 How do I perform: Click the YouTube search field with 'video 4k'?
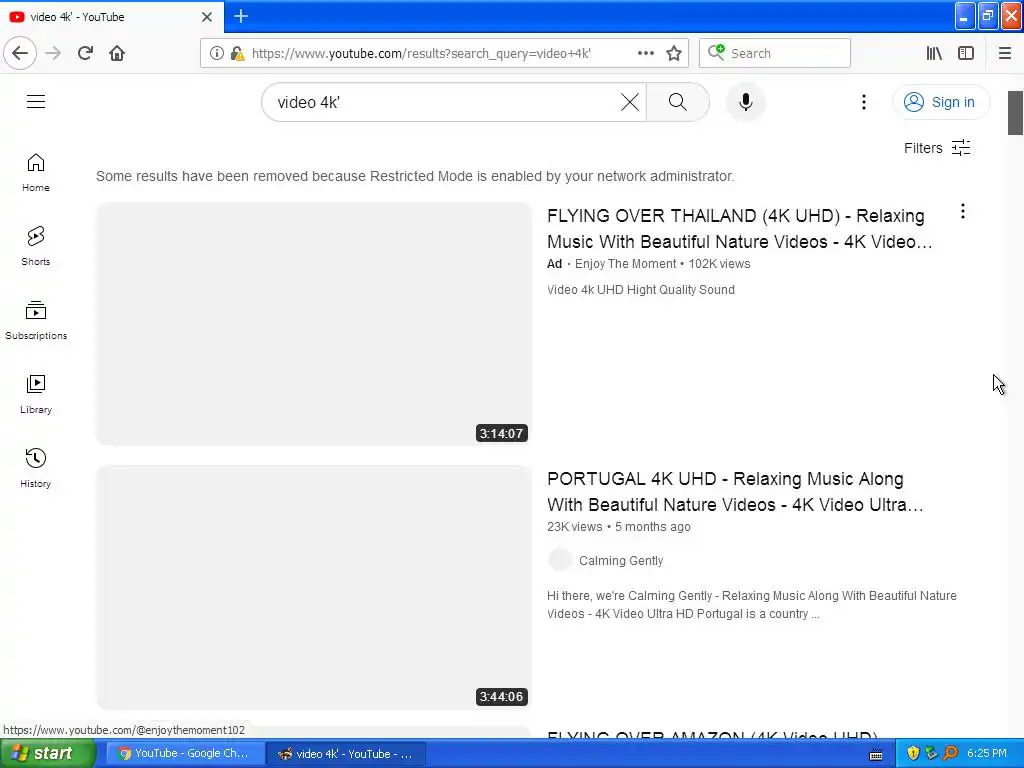coord(444,102)
